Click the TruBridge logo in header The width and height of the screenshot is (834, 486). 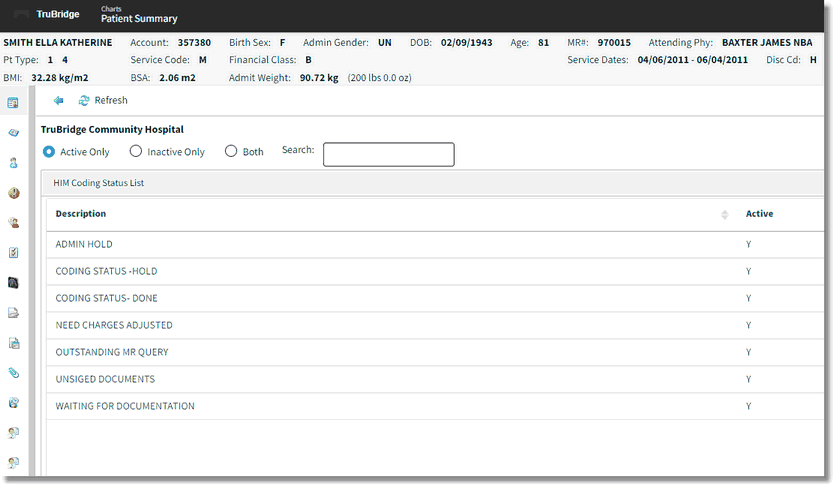pyautogui.click(x=57, y=14)
